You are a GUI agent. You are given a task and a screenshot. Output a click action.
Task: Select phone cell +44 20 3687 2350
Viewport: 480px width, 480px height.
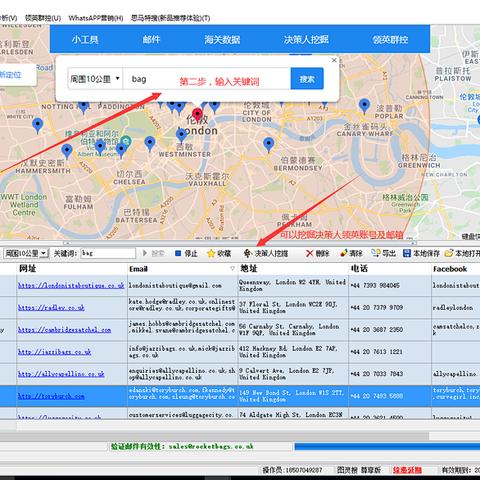390,329
